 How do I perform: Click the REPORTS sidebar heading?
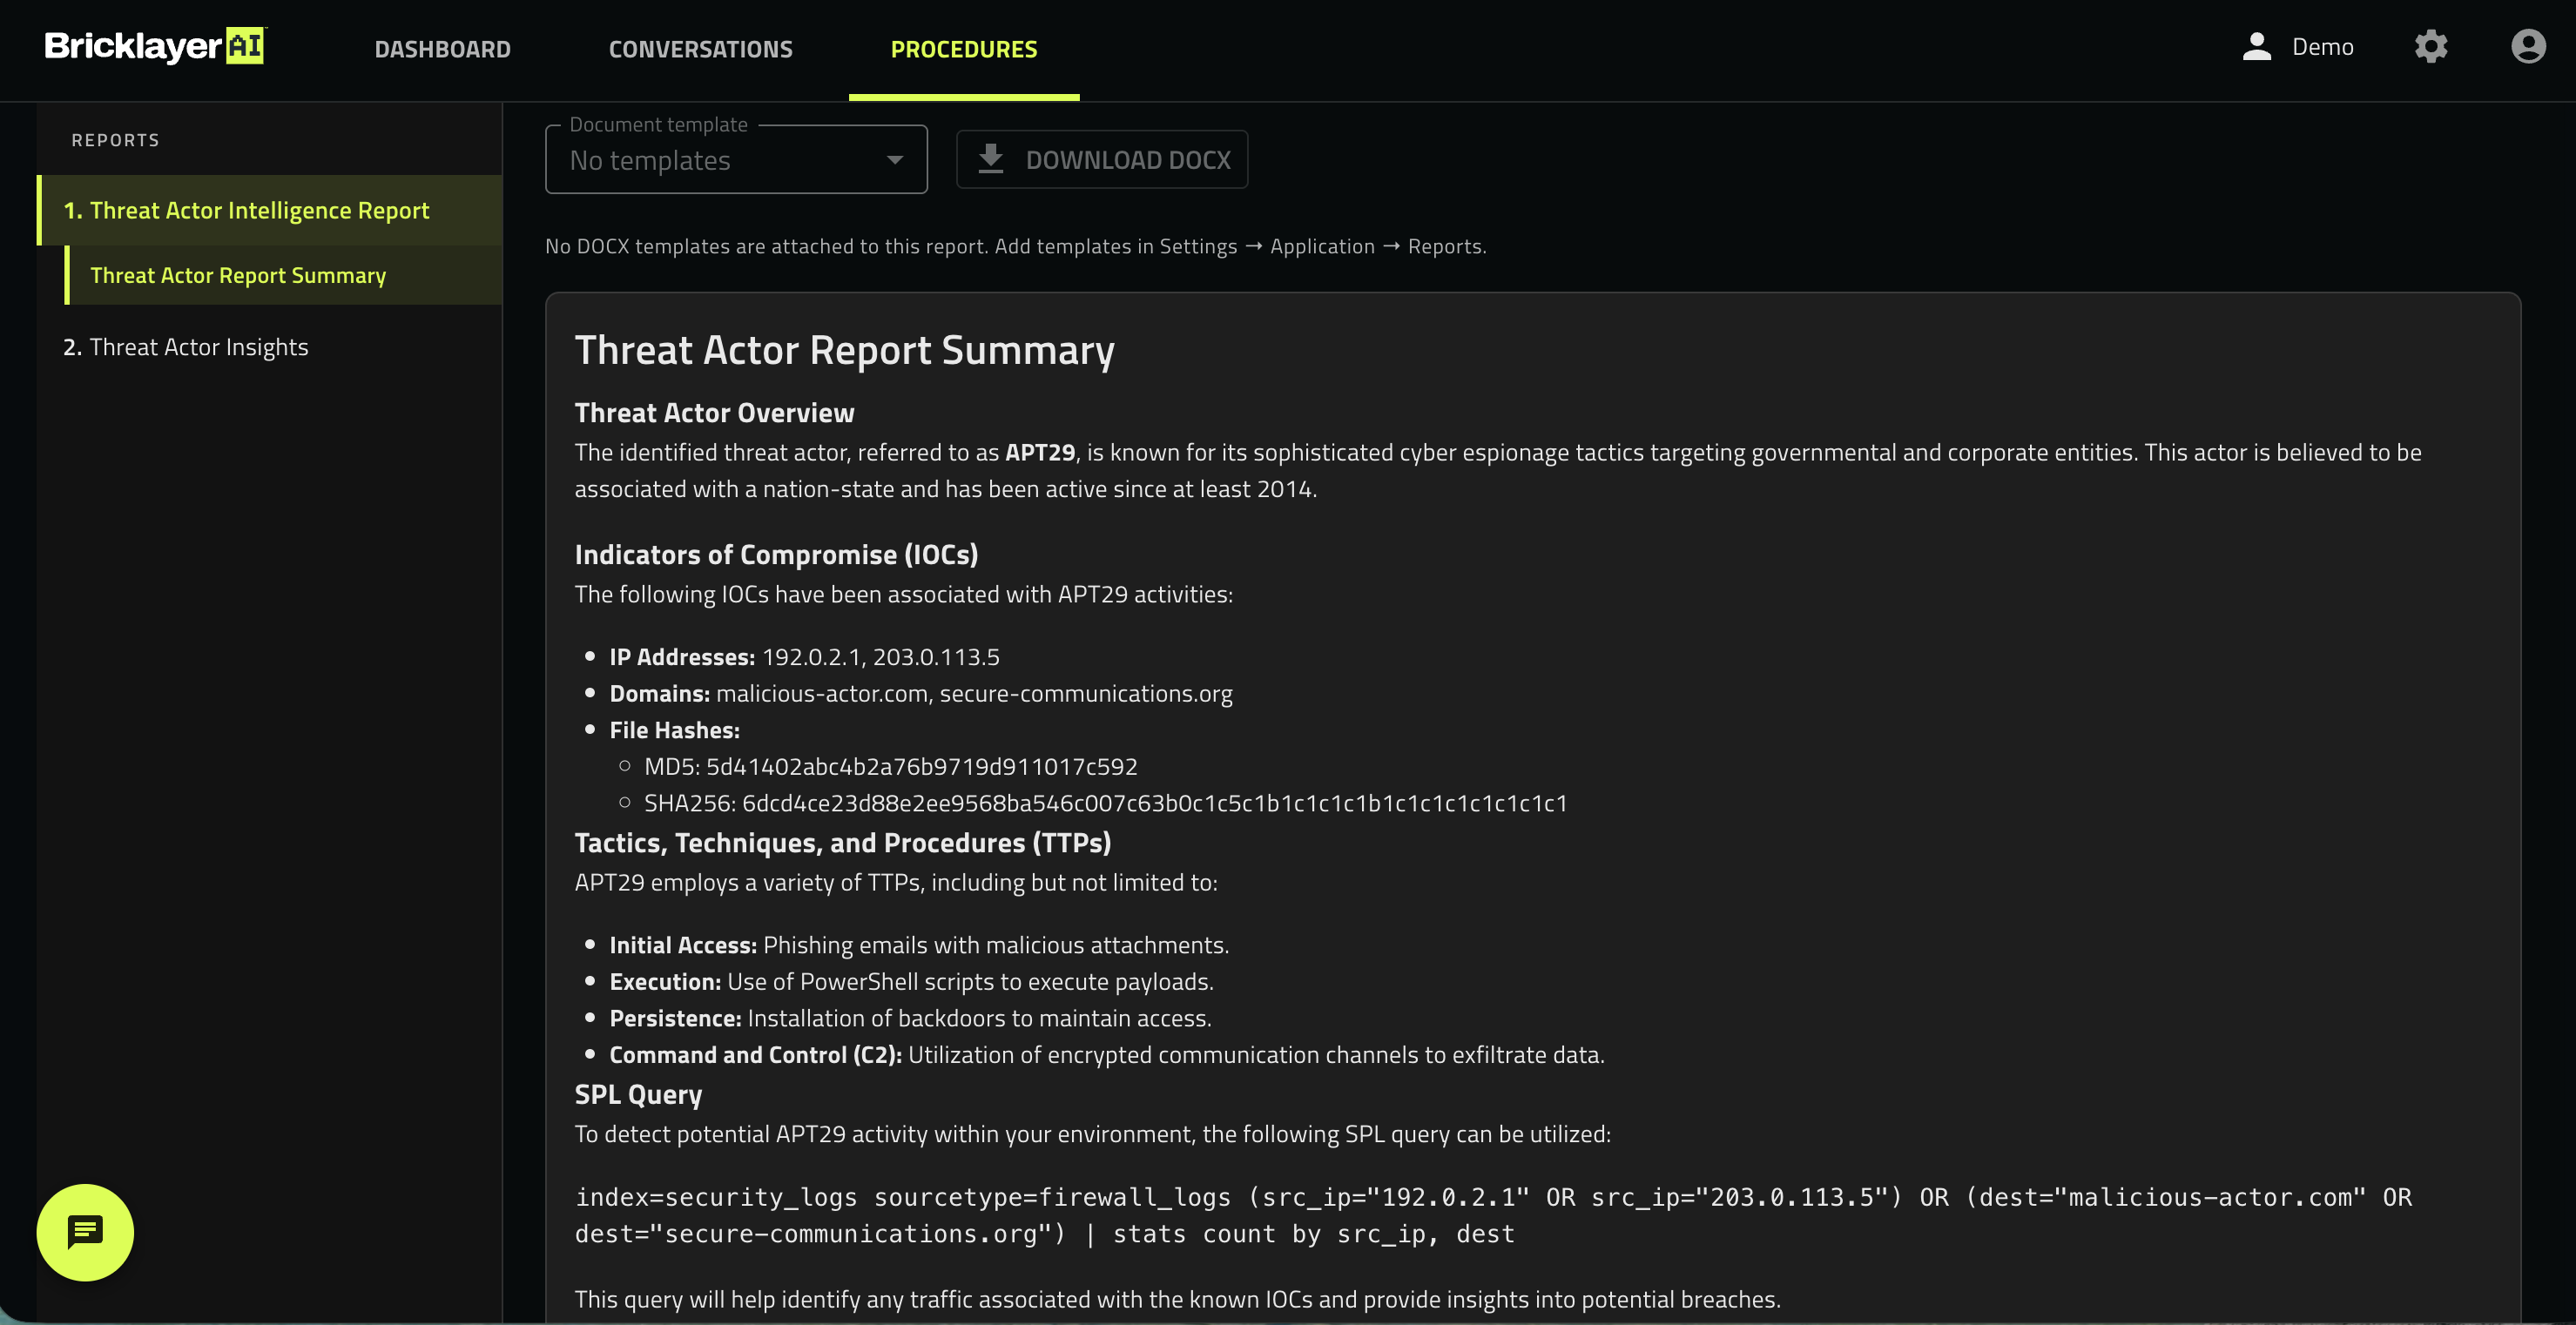coord(115,140)
